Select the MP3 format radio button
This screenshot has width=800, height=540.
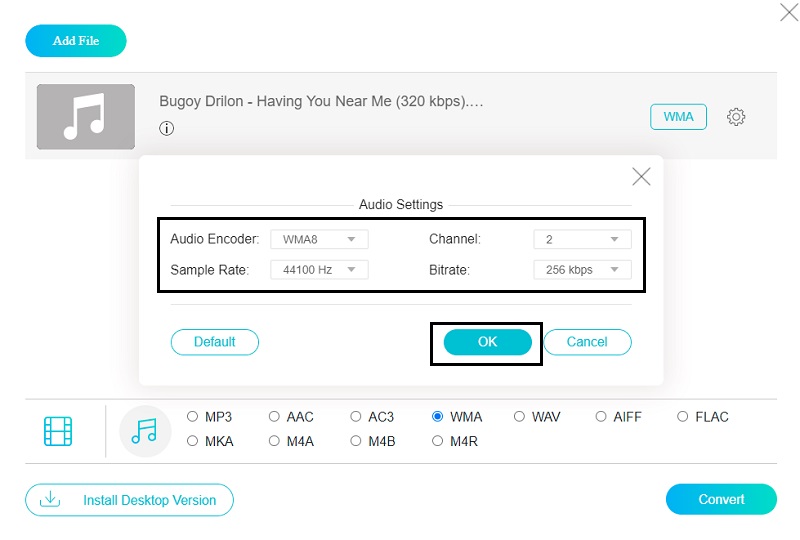coord(193,417)
